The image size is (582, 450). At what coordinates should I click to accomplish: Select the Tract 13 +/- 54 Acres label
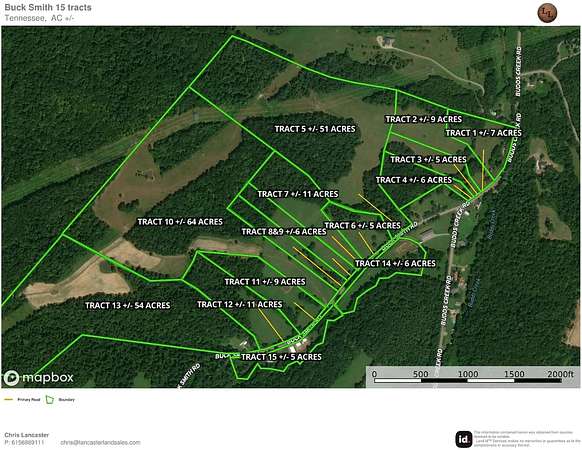tap(128, 305)
